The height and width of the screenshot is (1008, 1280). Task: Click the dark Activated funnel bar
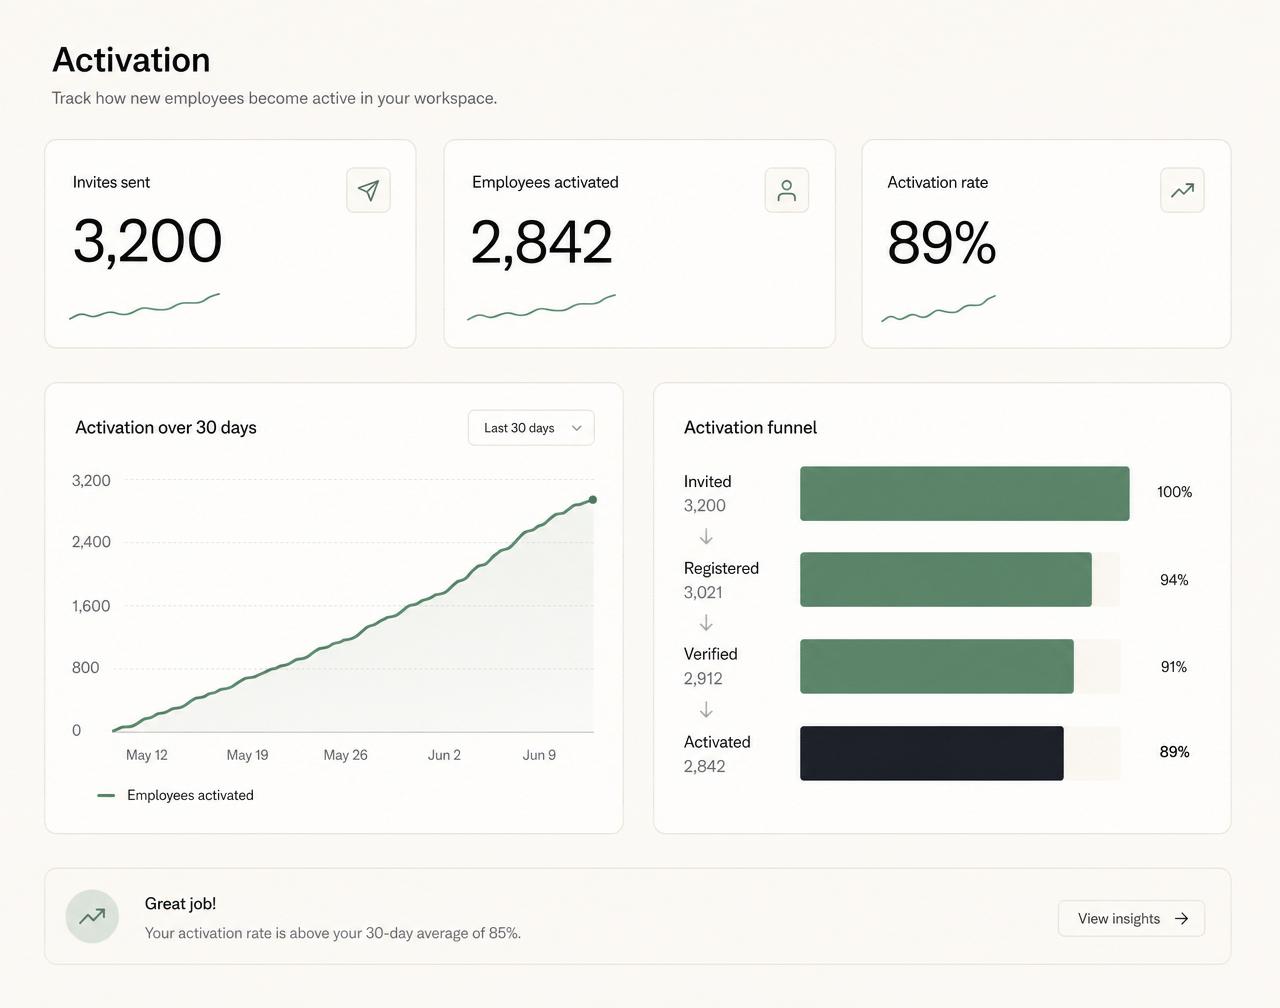click(932, 754)
